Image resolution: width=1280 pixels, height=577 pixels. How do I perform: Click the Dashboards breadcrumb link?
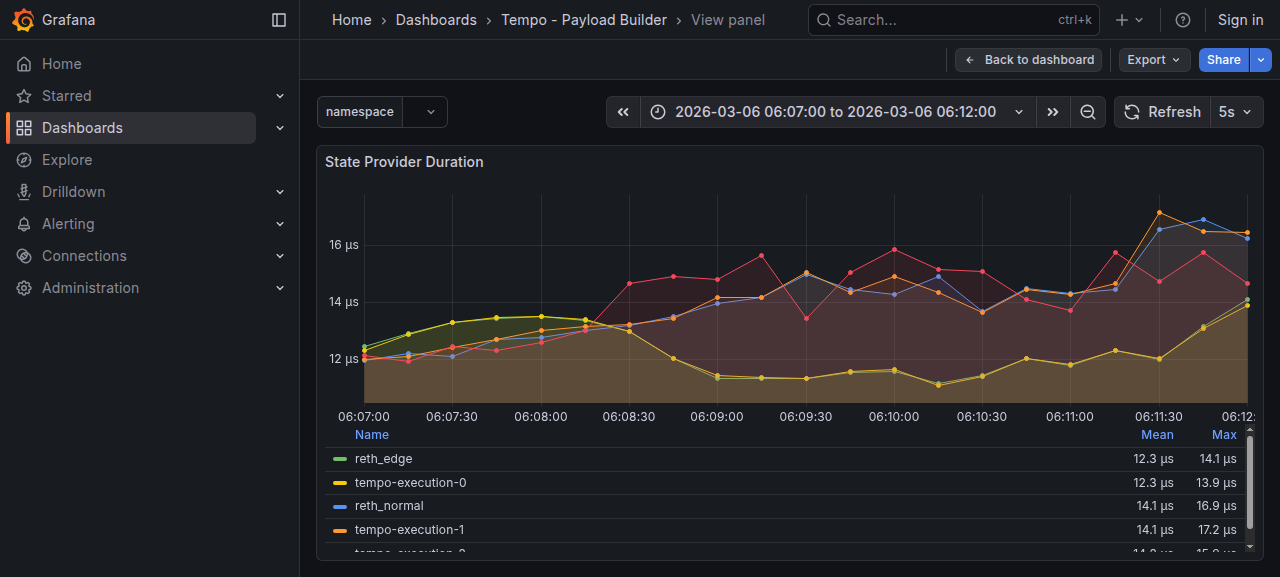tap(436, 20)
